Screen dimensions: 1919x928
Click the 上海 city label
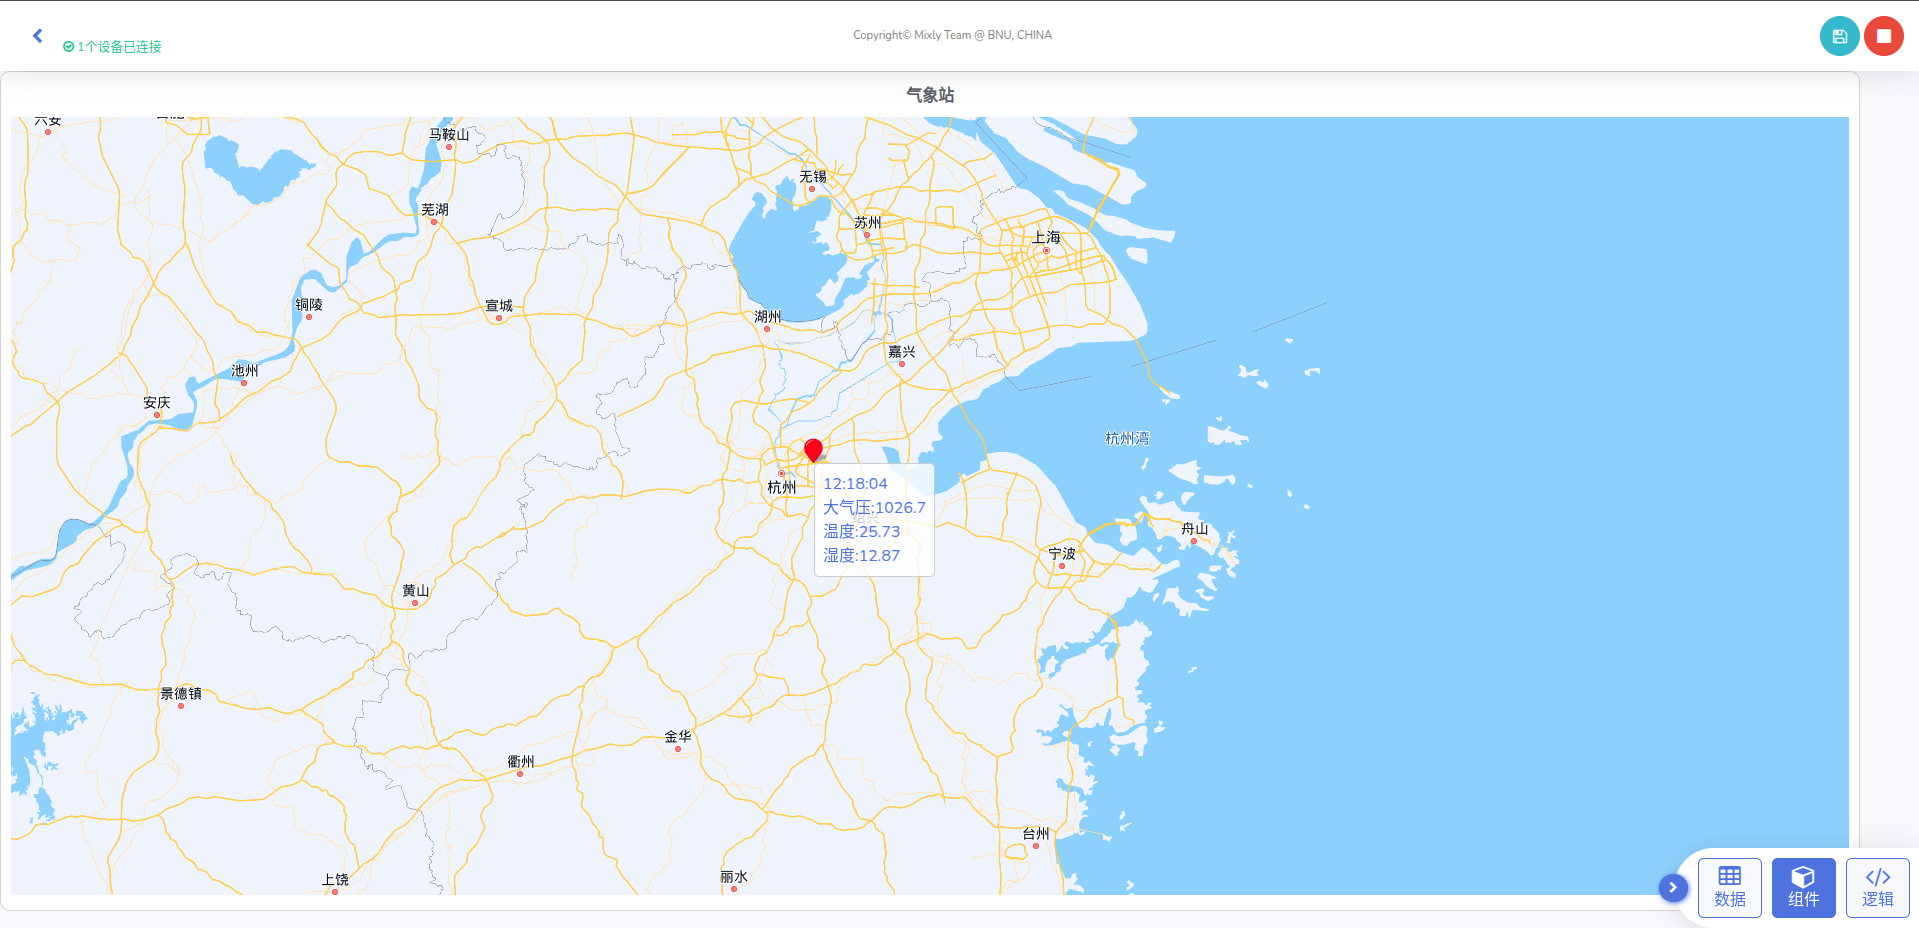(x=1046, y=237)
